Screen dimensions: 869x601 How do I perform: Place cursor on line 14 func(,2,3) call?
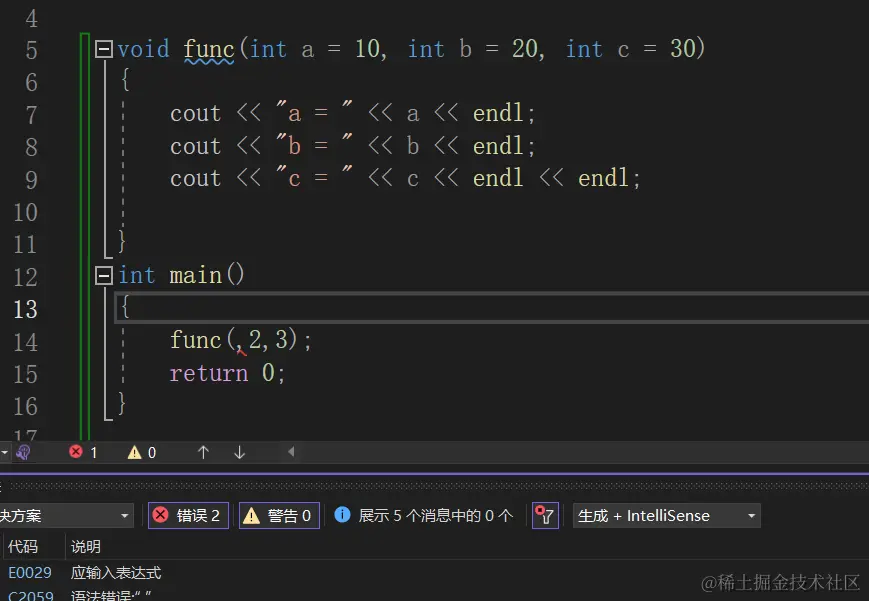241,339
